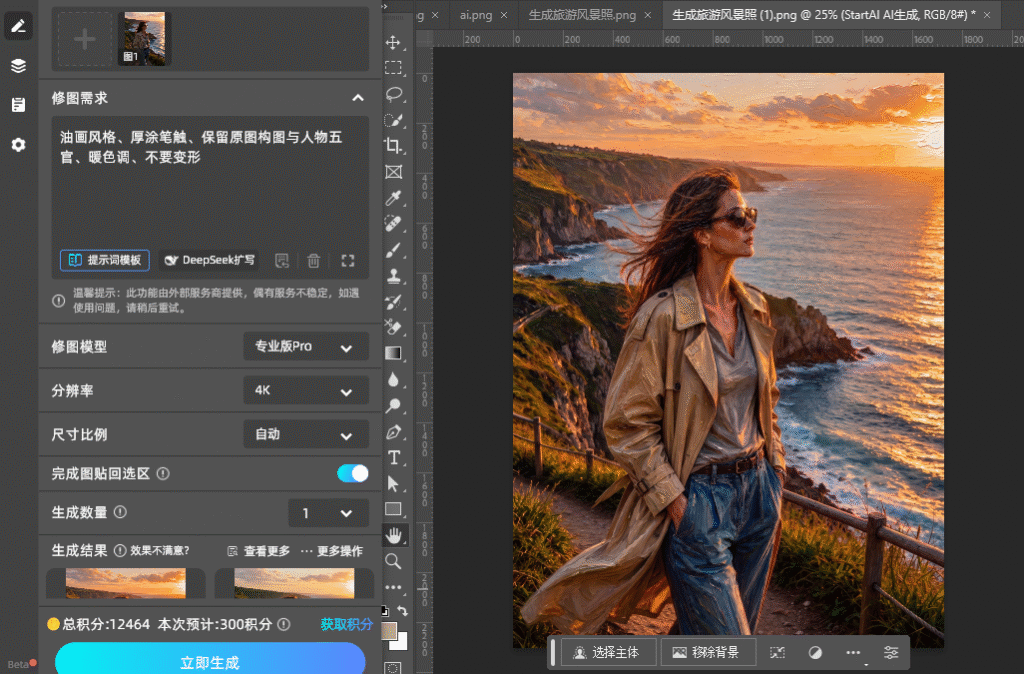This screenshot has height=674, width=1024.
Task: Open the 修图模型 dropdown showing 专业版Pro
Action: click(x=306, y=347)
